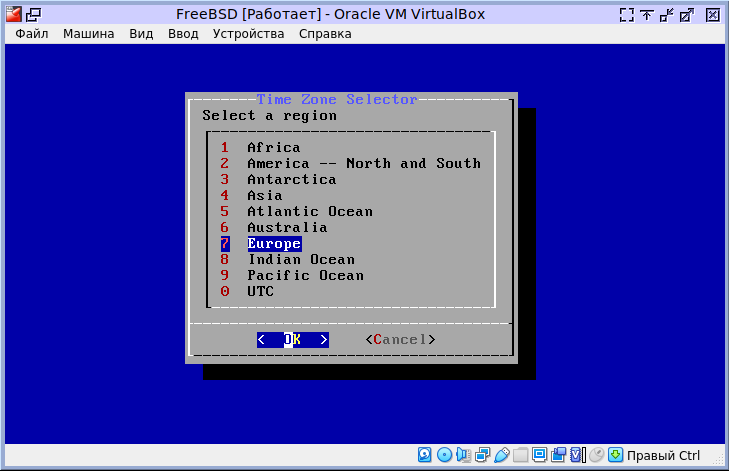The height and width of the screenshot is (471, 729).
Task: Click the USB devices icon
Action: click(x=502, y=455)
